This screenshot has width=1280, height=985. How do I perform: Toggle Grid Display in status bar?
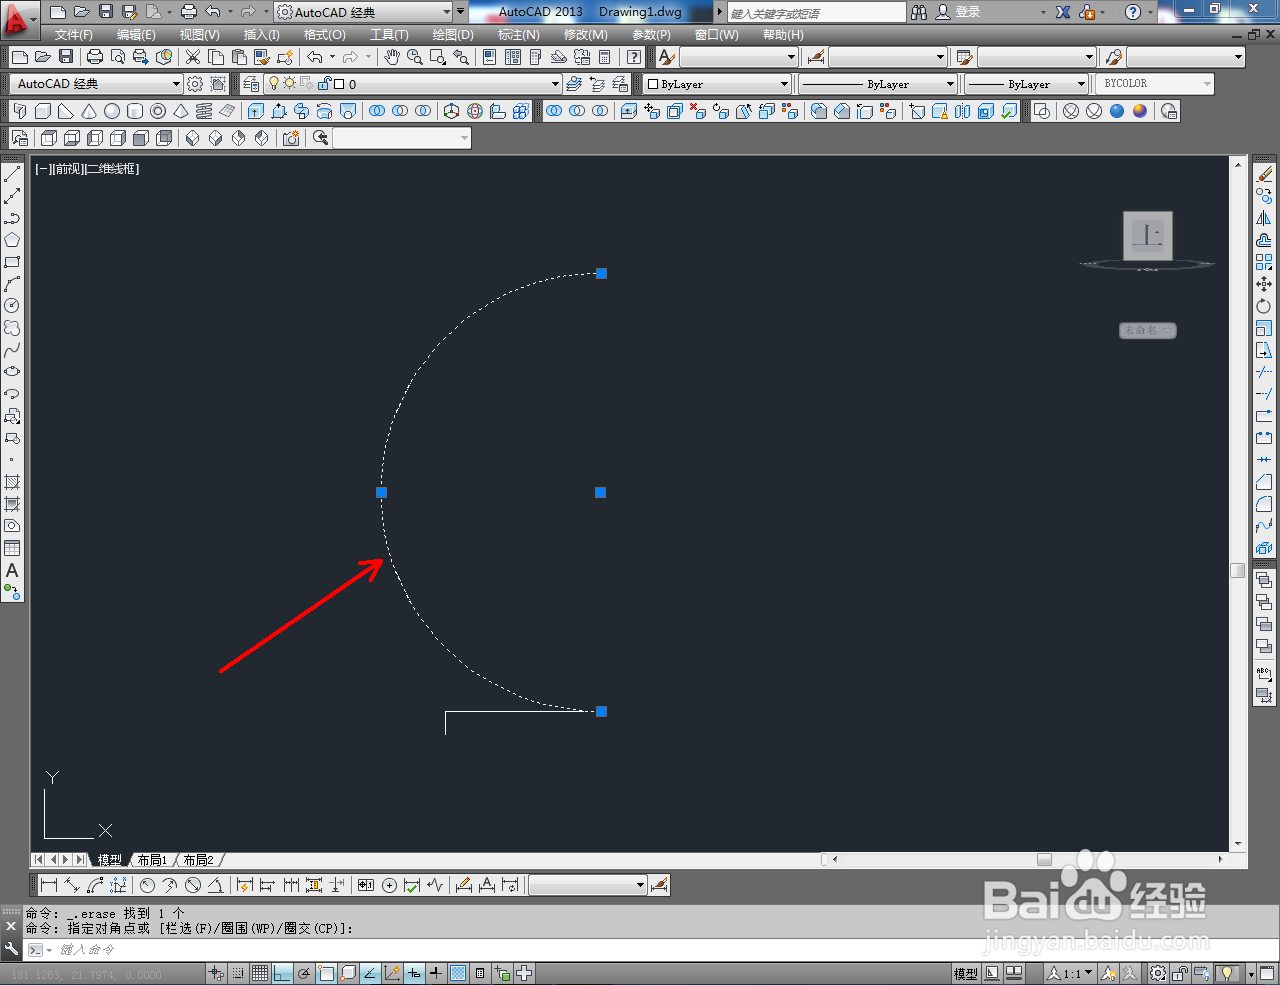(x=260, y=973)
